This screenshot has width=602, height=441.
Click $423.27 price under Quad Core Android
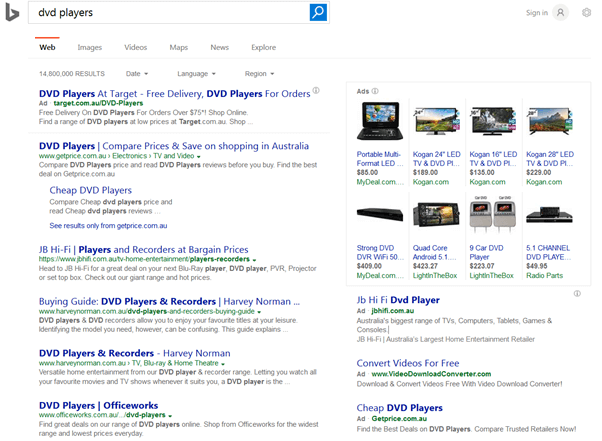(x=425, y=266)
